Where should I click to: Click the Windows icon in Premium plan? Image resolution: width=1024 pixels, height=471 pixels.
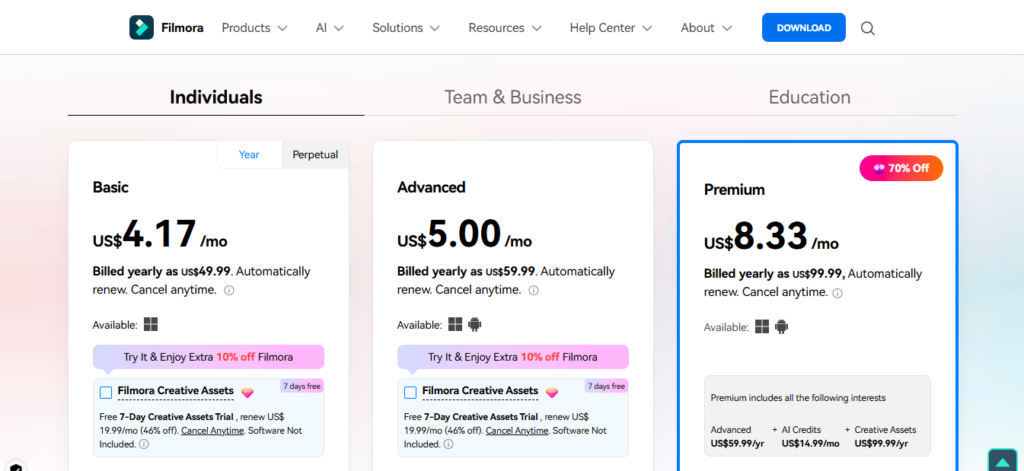[x=762, y=327]
